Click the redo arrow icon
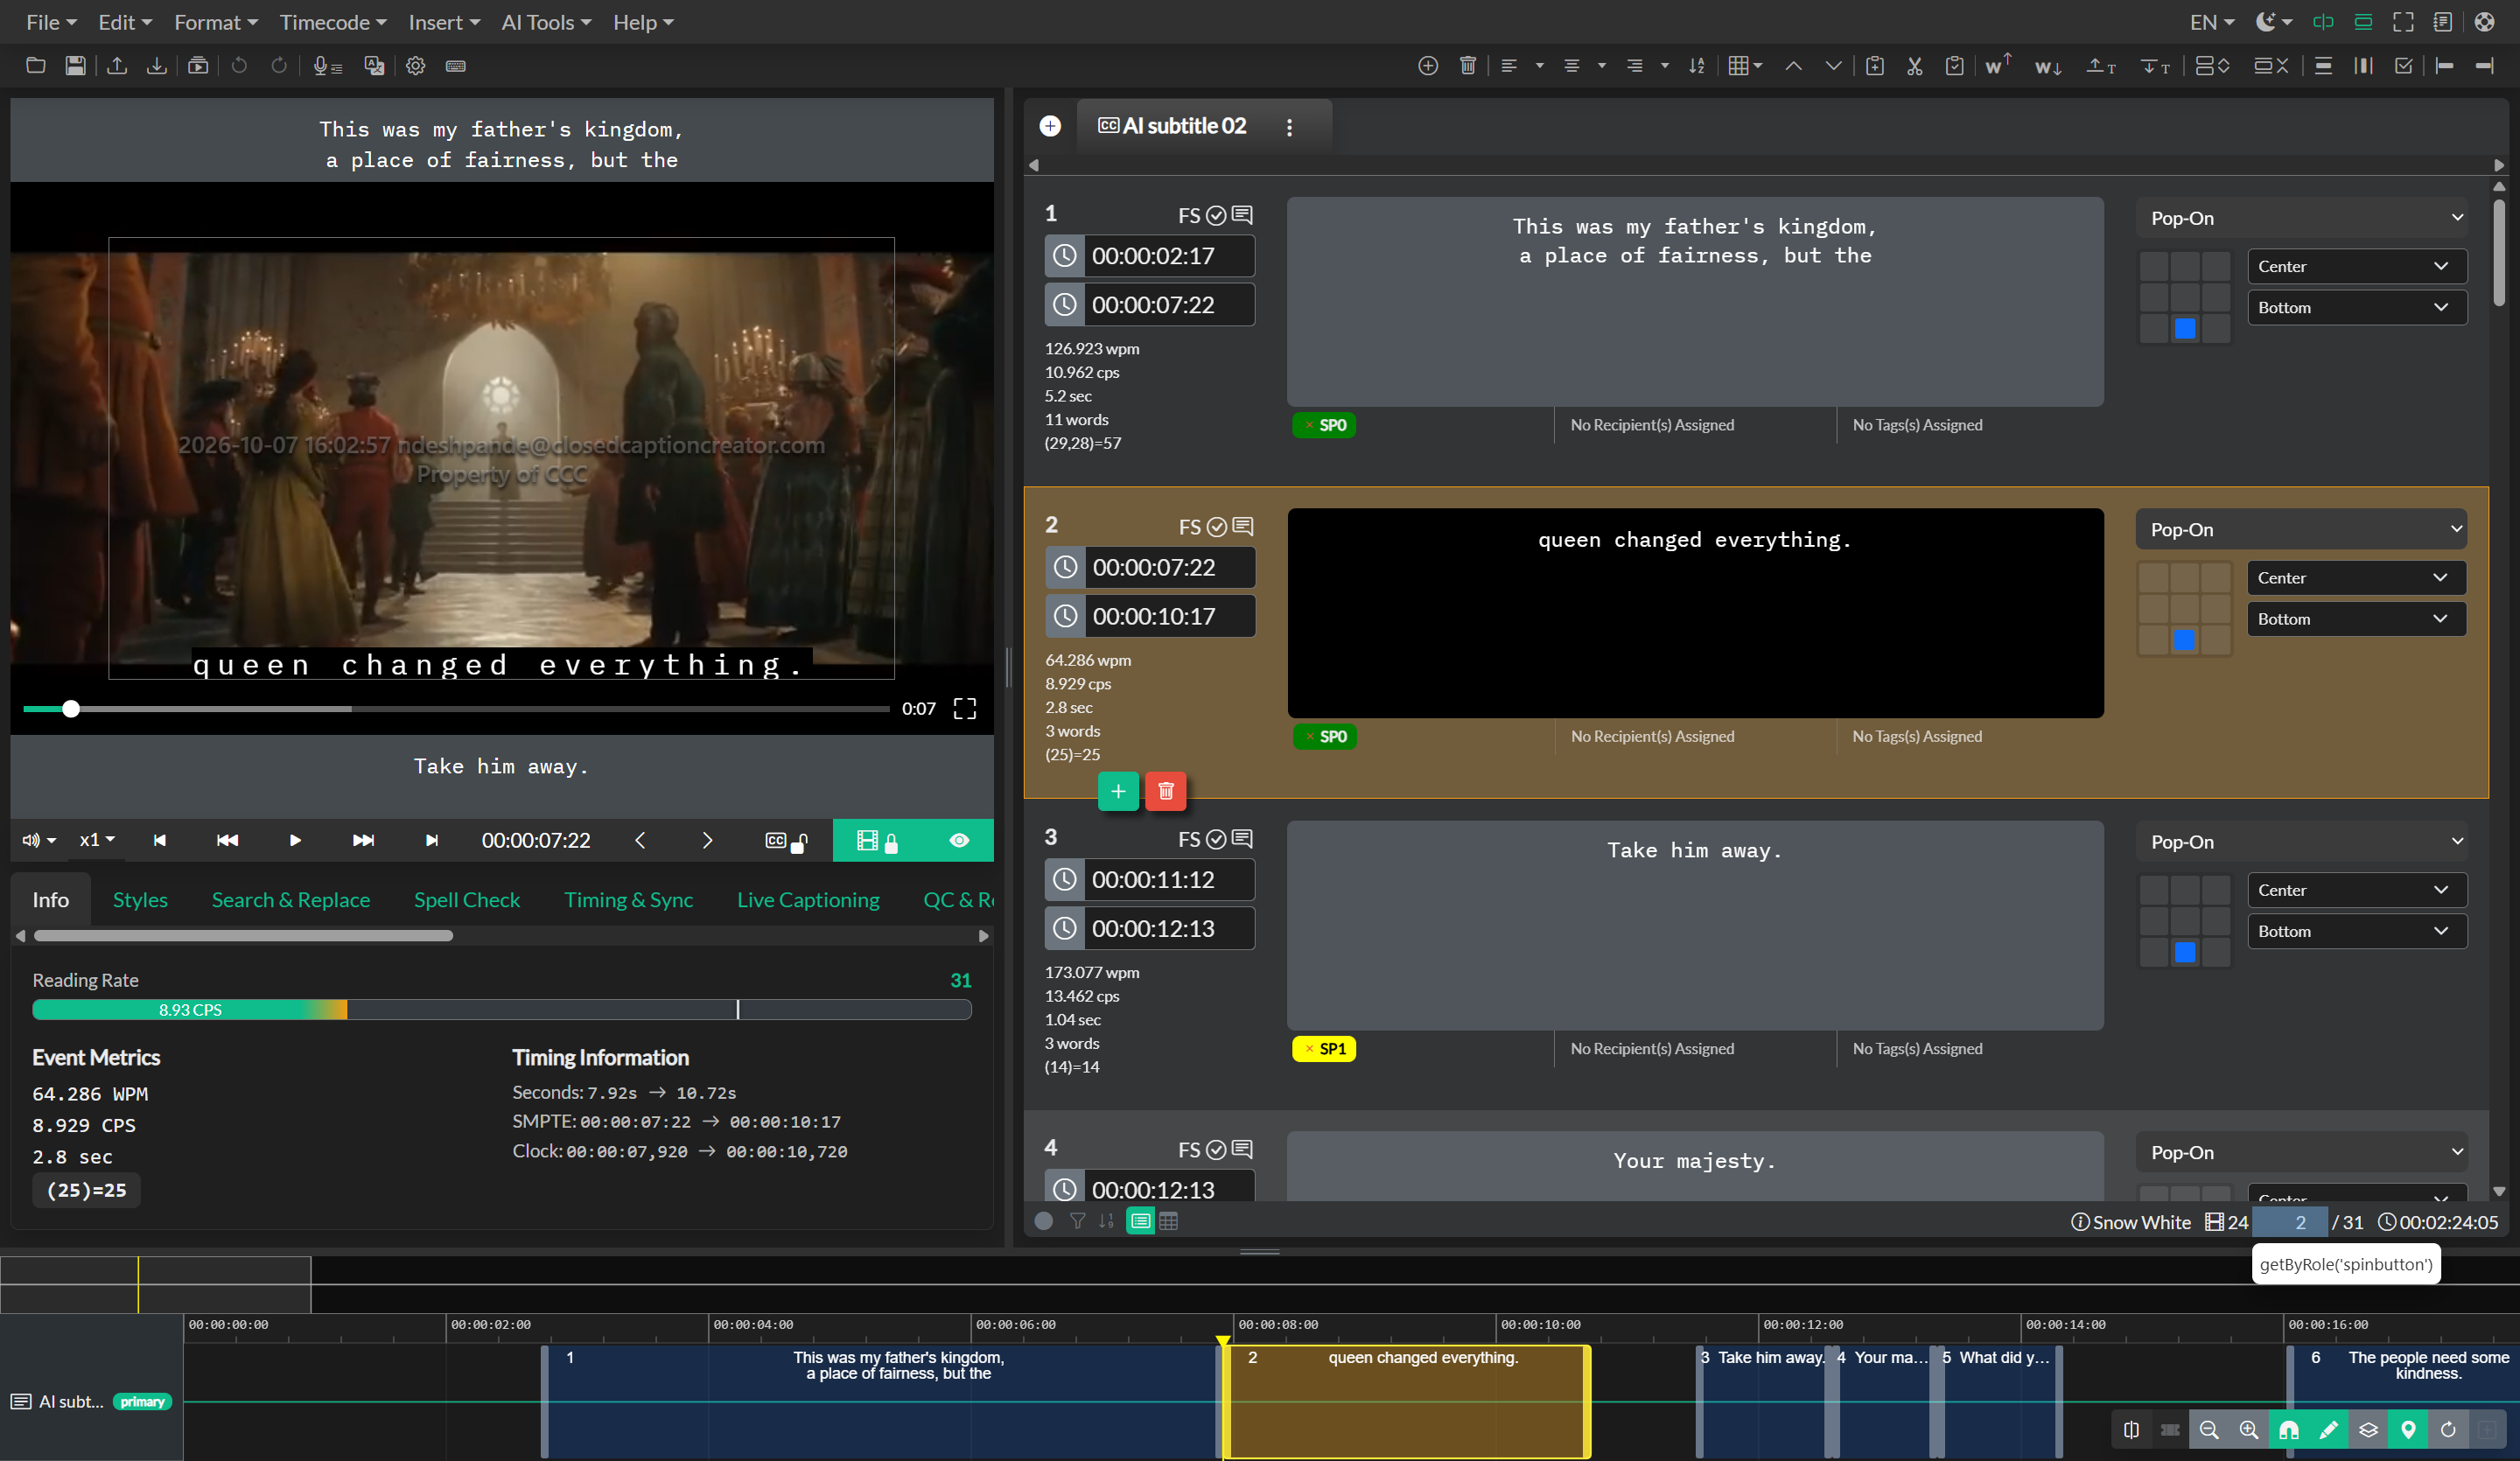 (279, 66)
